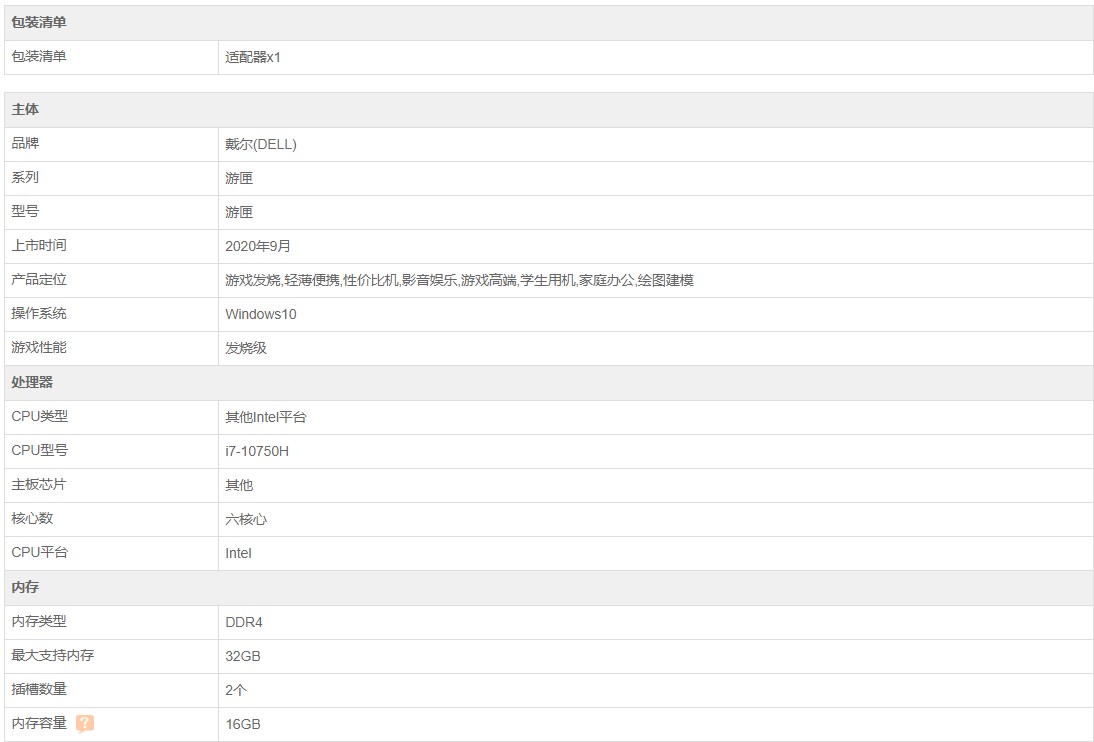Select the 适配器x1 value cell
Screen dimensions: 1094x742
253,57
